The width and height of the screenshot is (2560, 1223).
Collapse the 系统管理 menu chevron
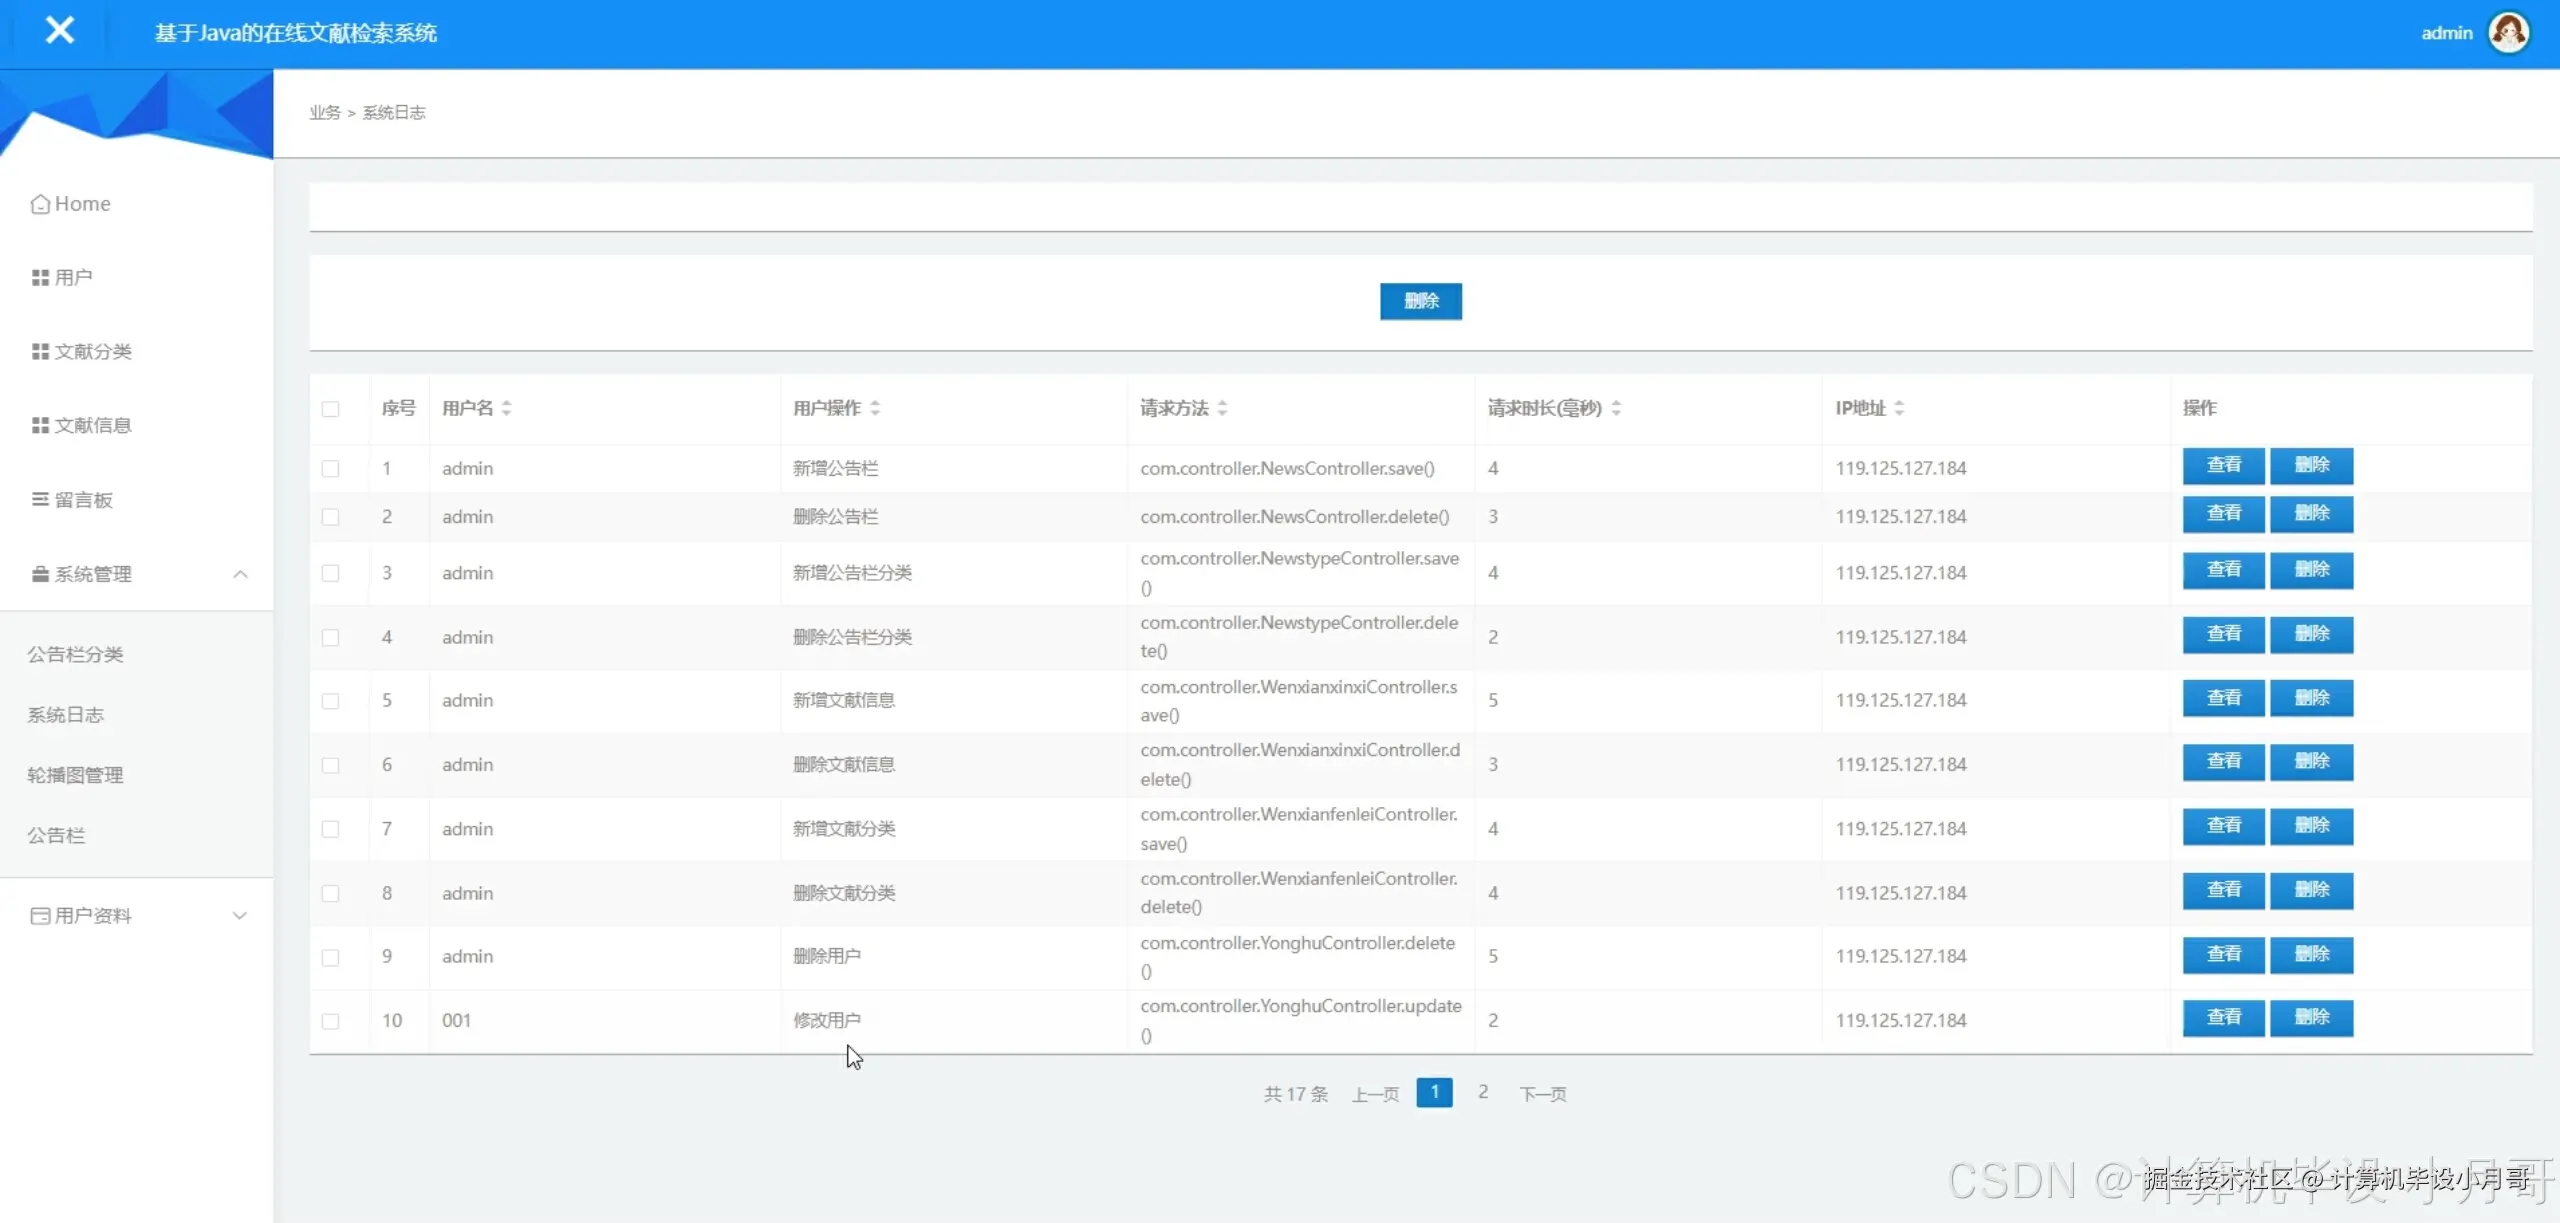pyautogui.click(x=240, y=574)
